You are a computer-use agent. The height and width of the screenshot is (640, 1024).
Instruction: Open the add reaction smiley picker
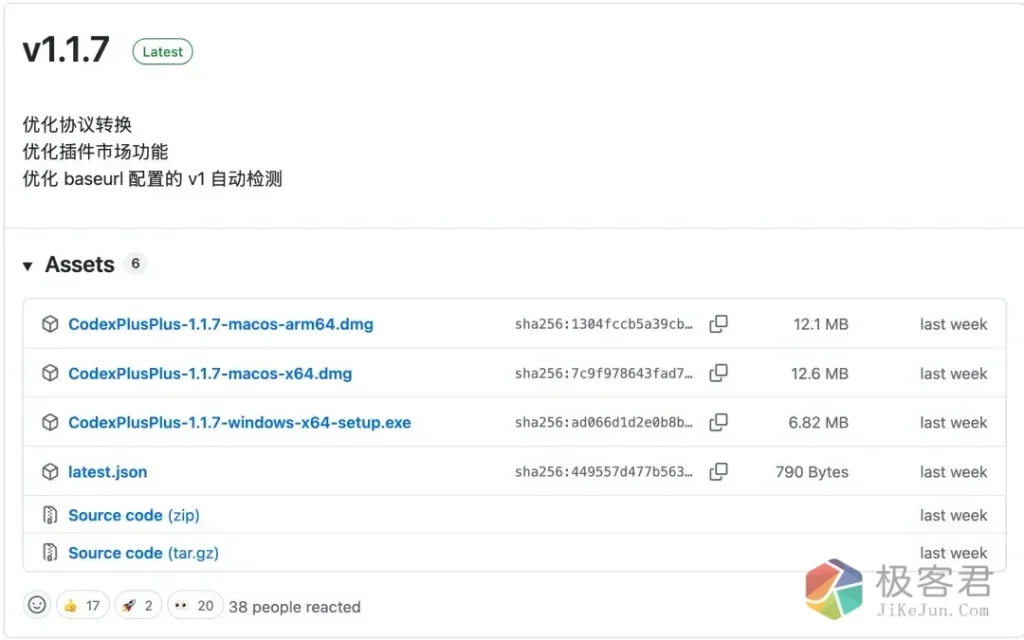(x=37, y=605)
